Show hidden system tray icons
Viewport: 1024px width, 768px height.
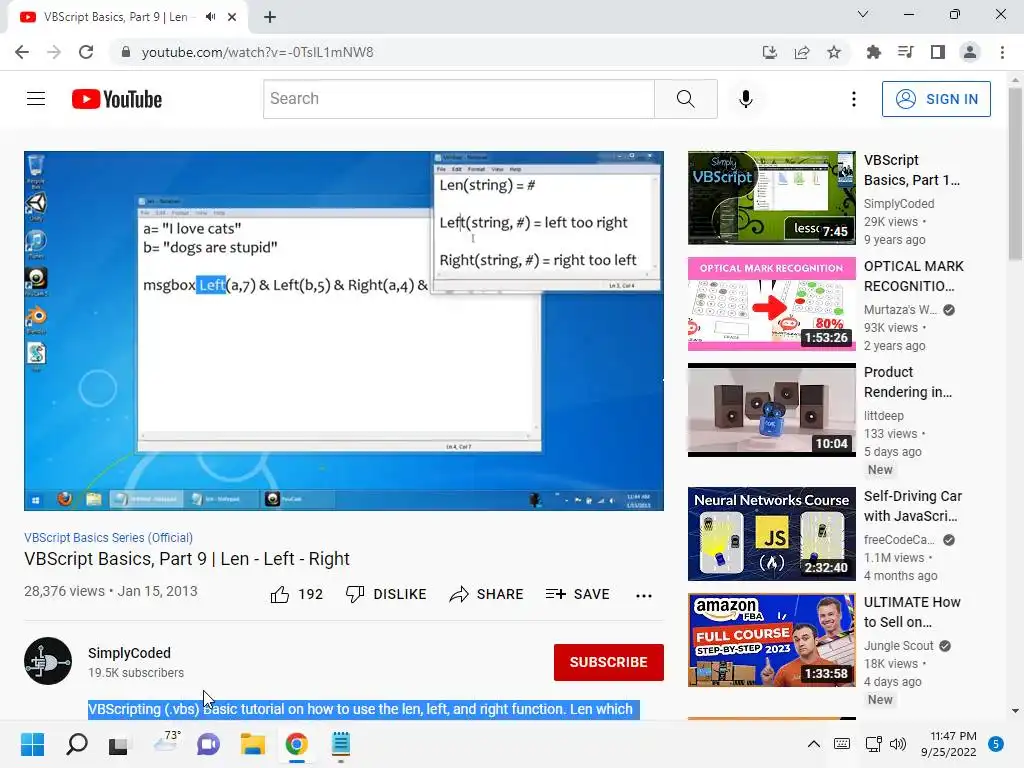[x=814, y=744]
